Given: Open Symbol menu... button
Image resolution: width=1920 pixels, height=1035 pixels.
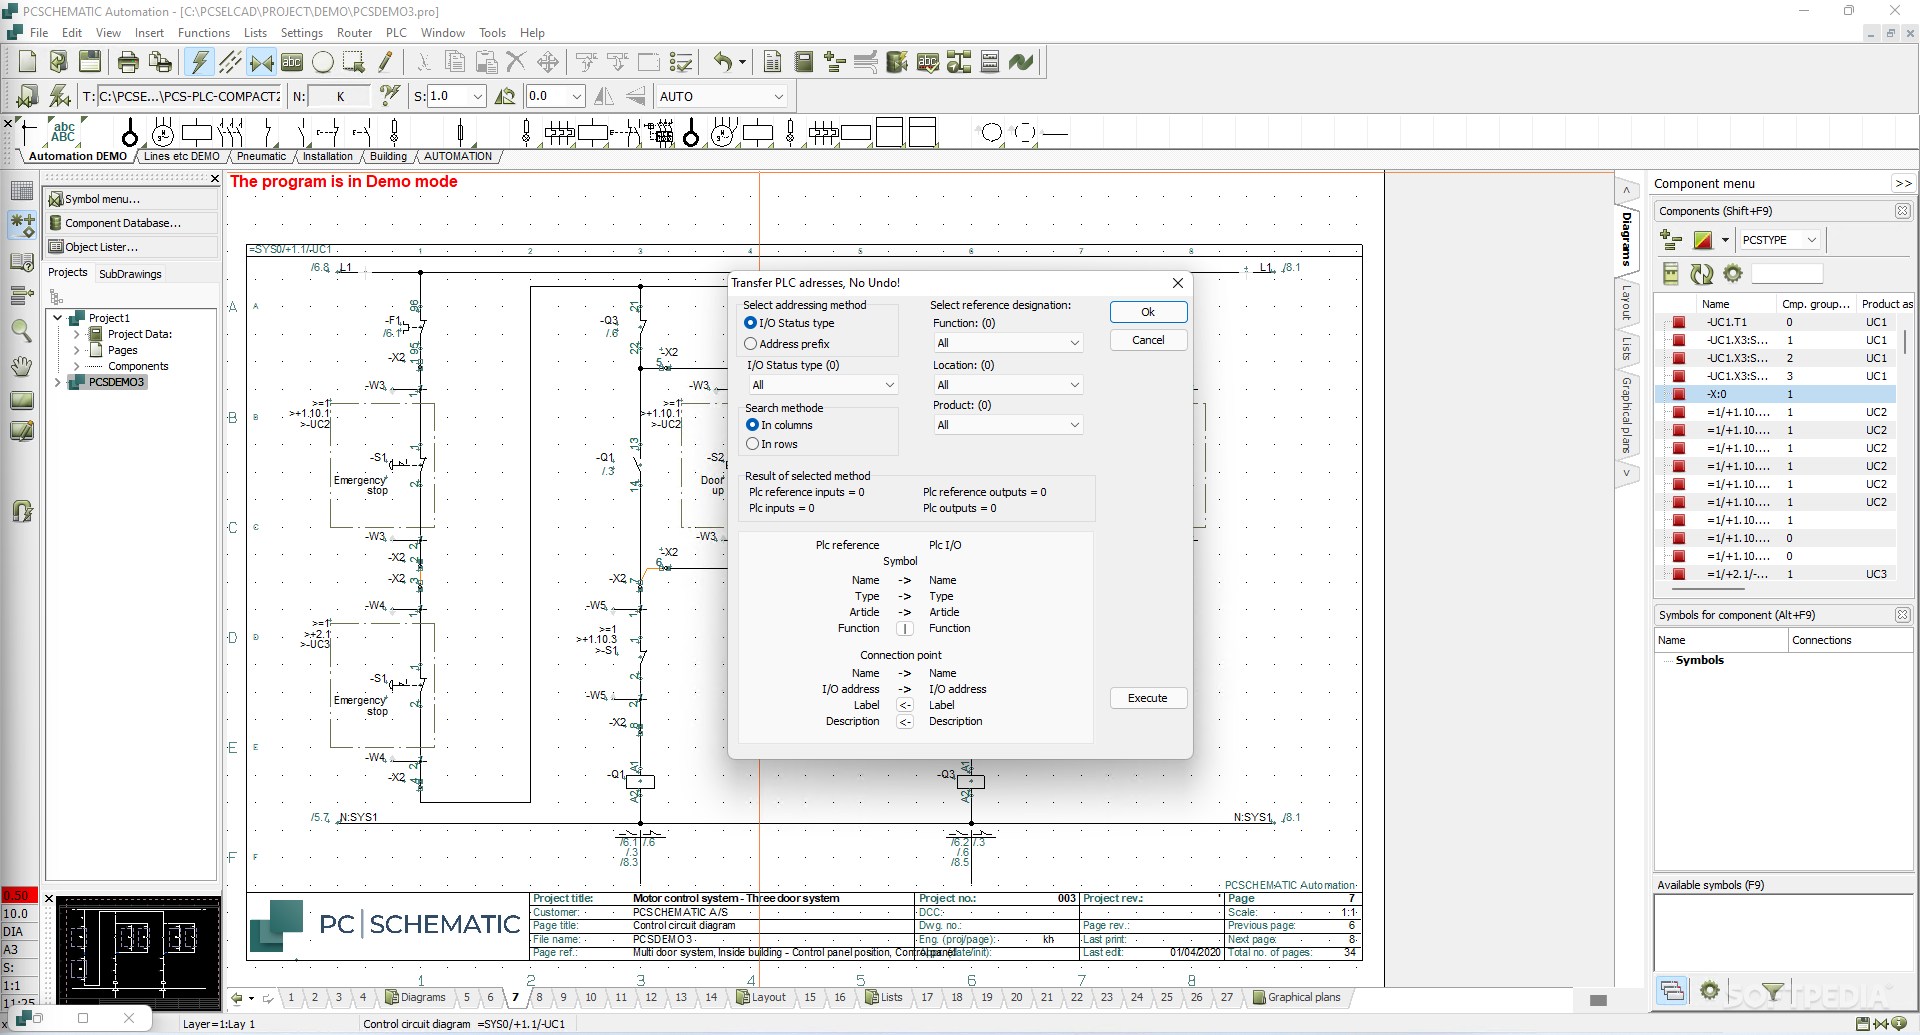Looking at the screenshot, I should [x=131, y=199].
